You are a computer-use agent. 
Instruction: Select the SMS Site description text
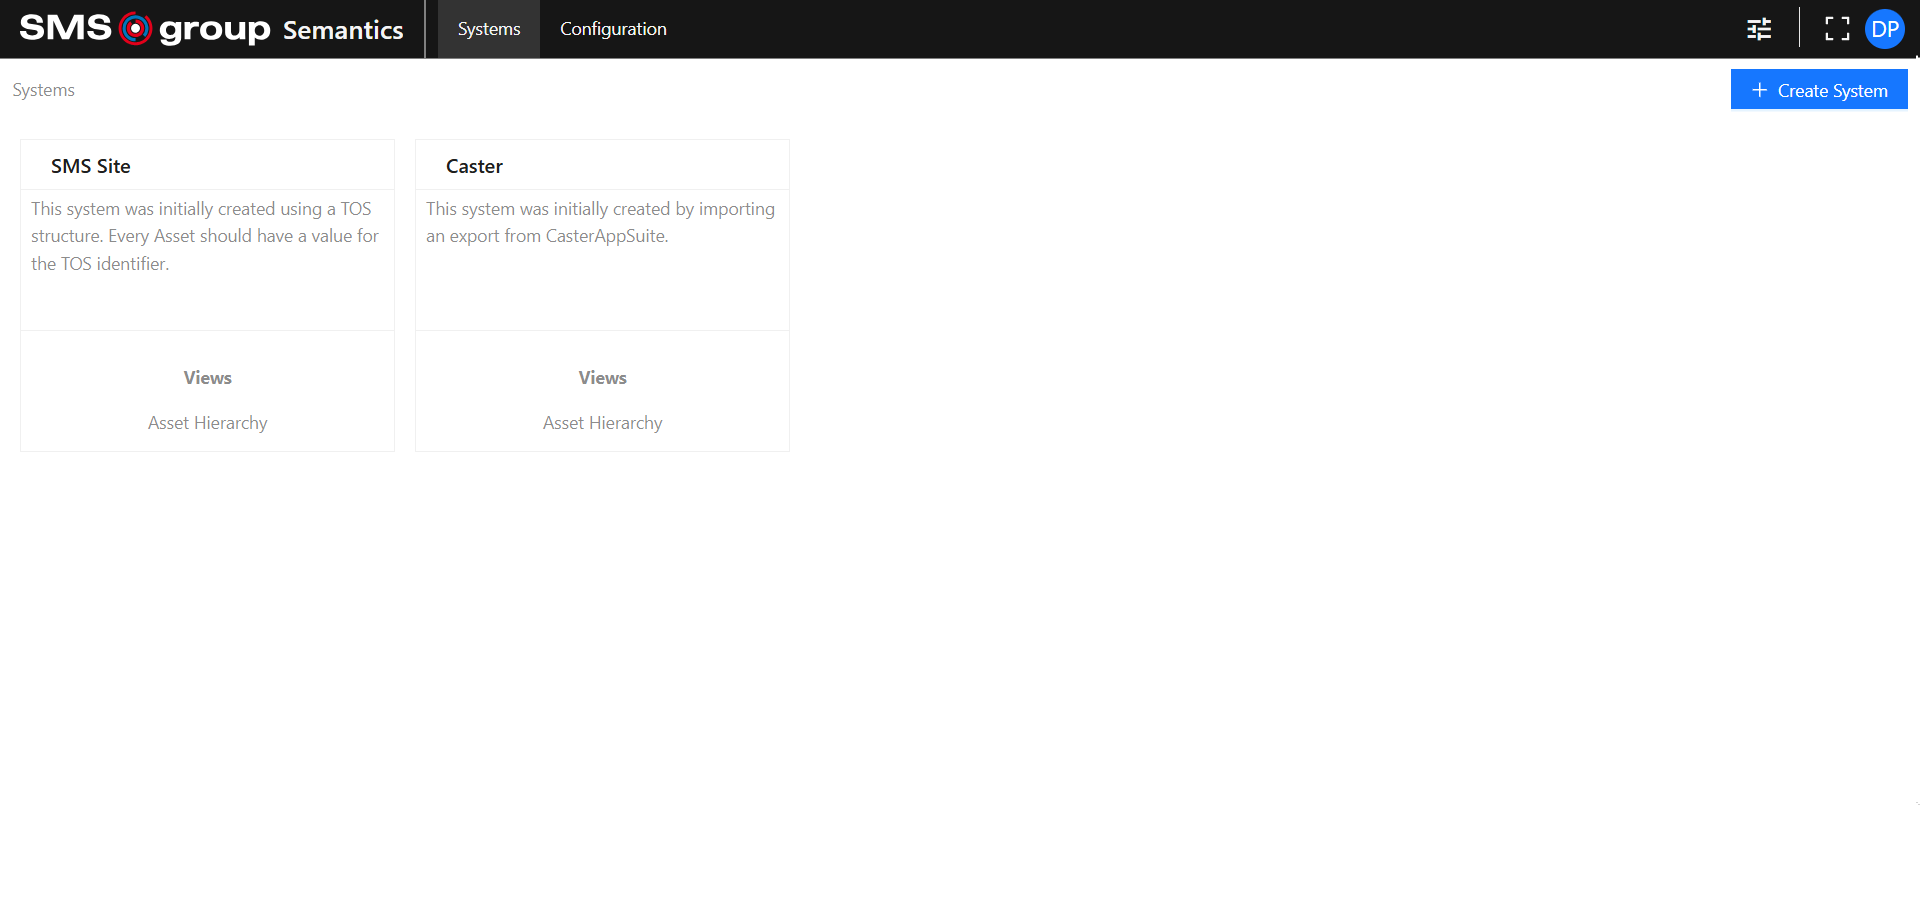(x=205, y=236)
